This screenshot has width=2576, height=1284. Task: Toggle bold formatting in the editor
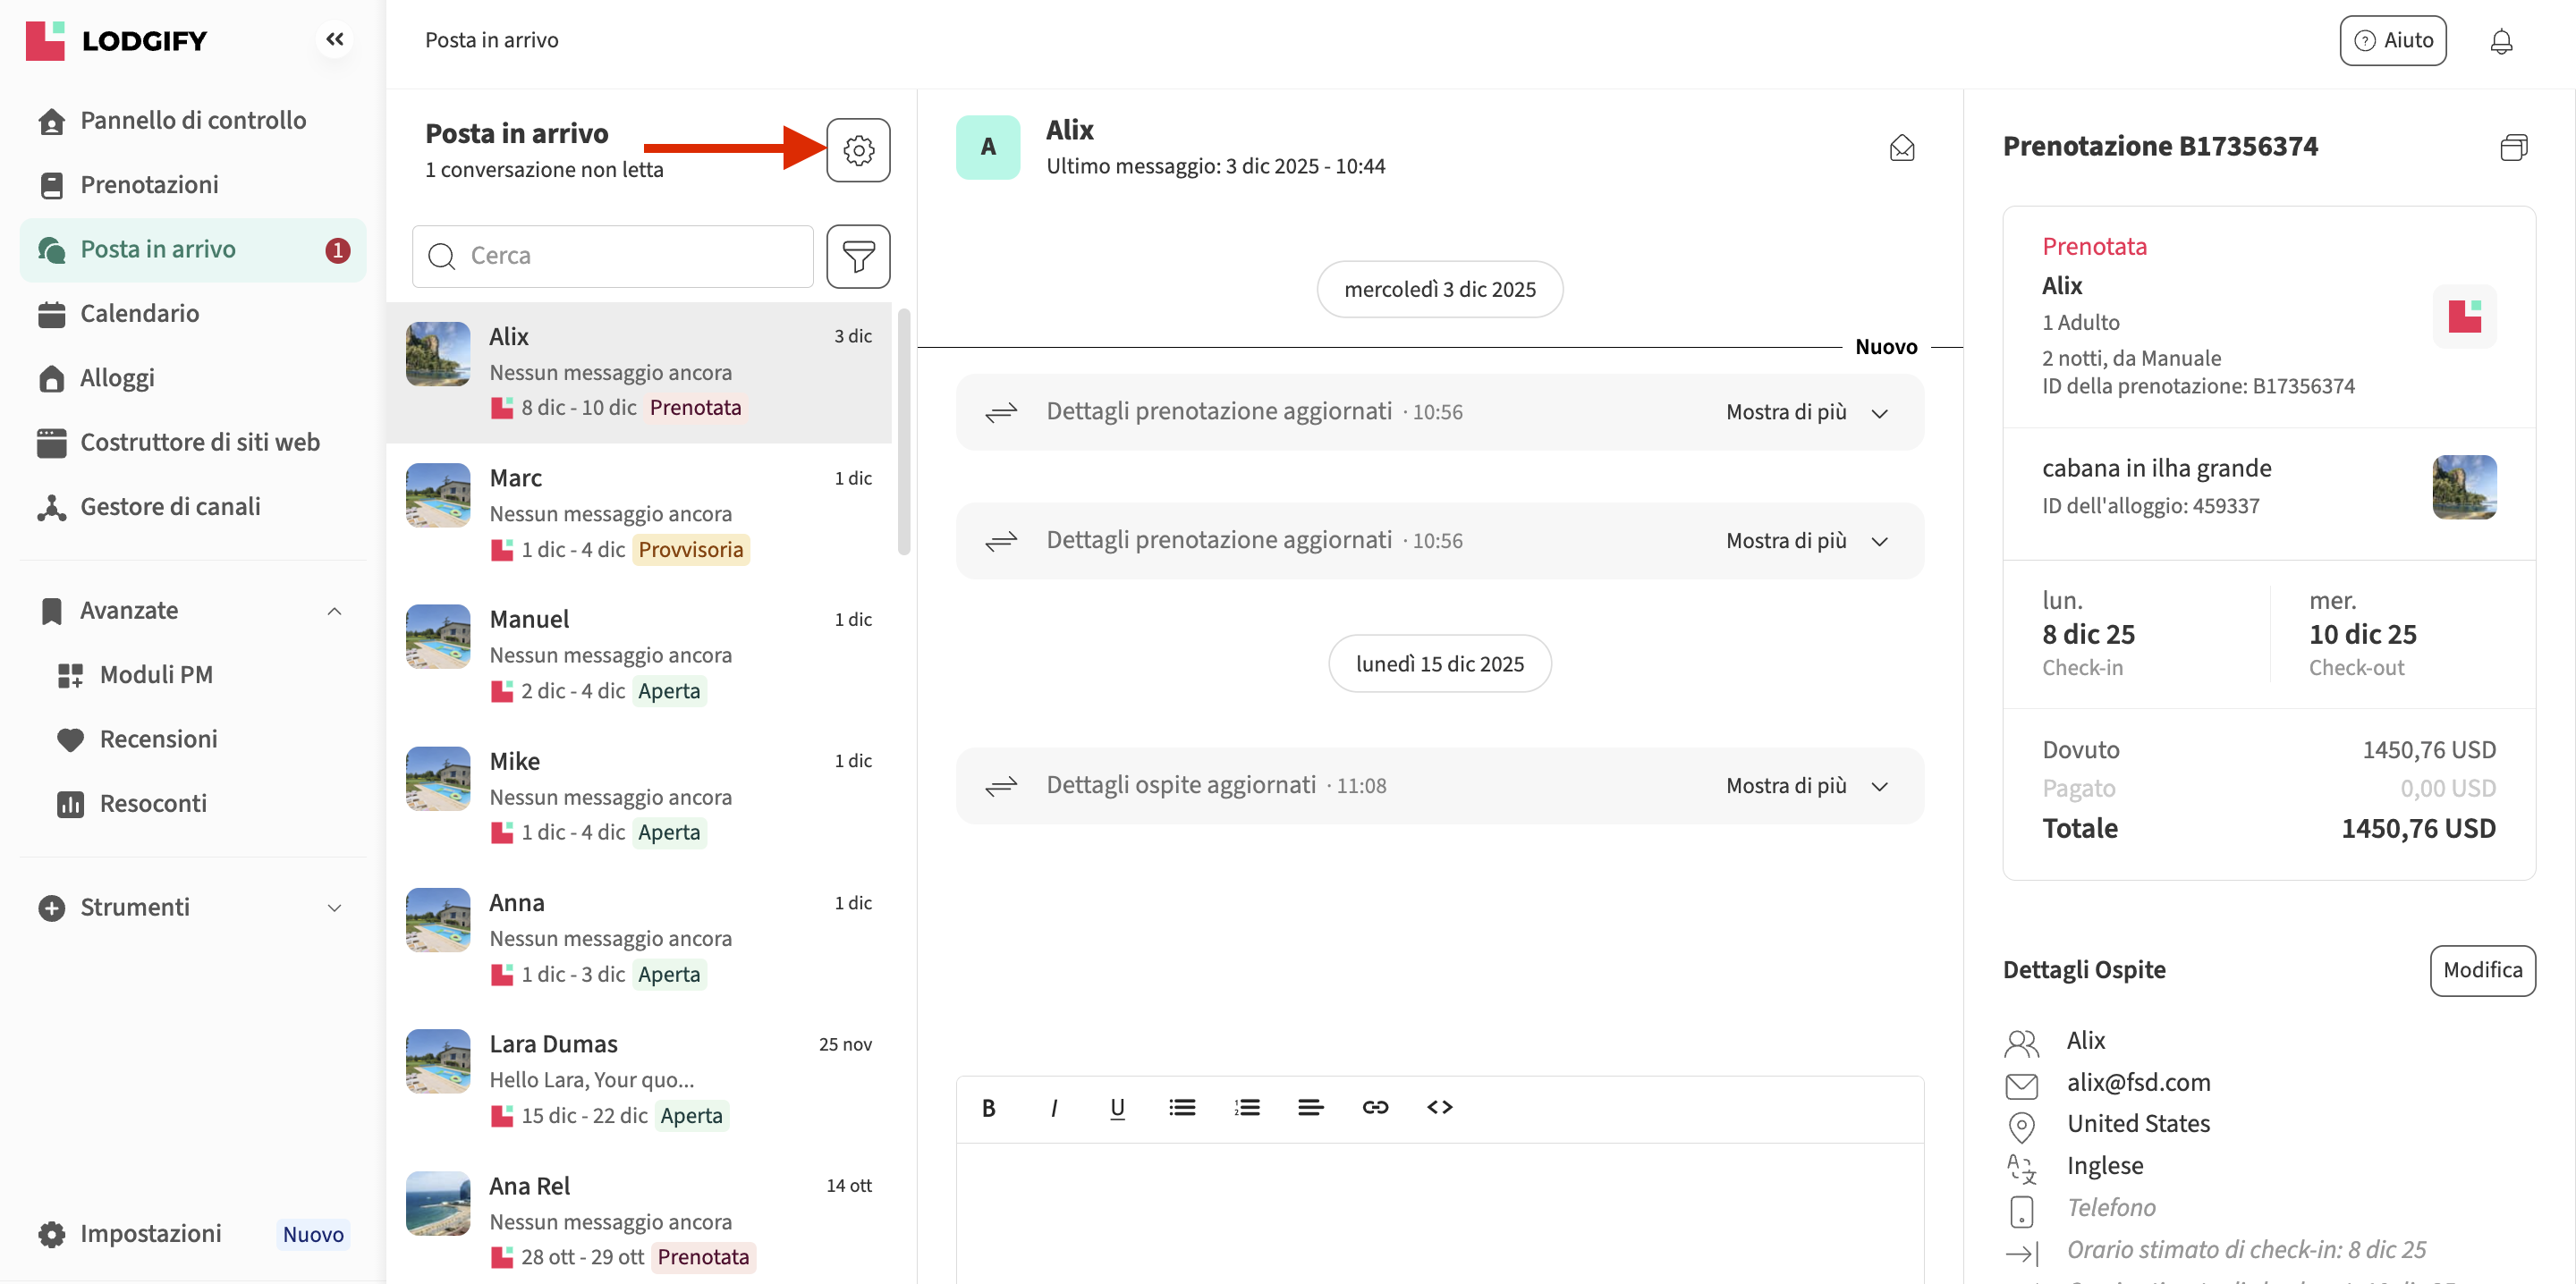click(988, 1107)
